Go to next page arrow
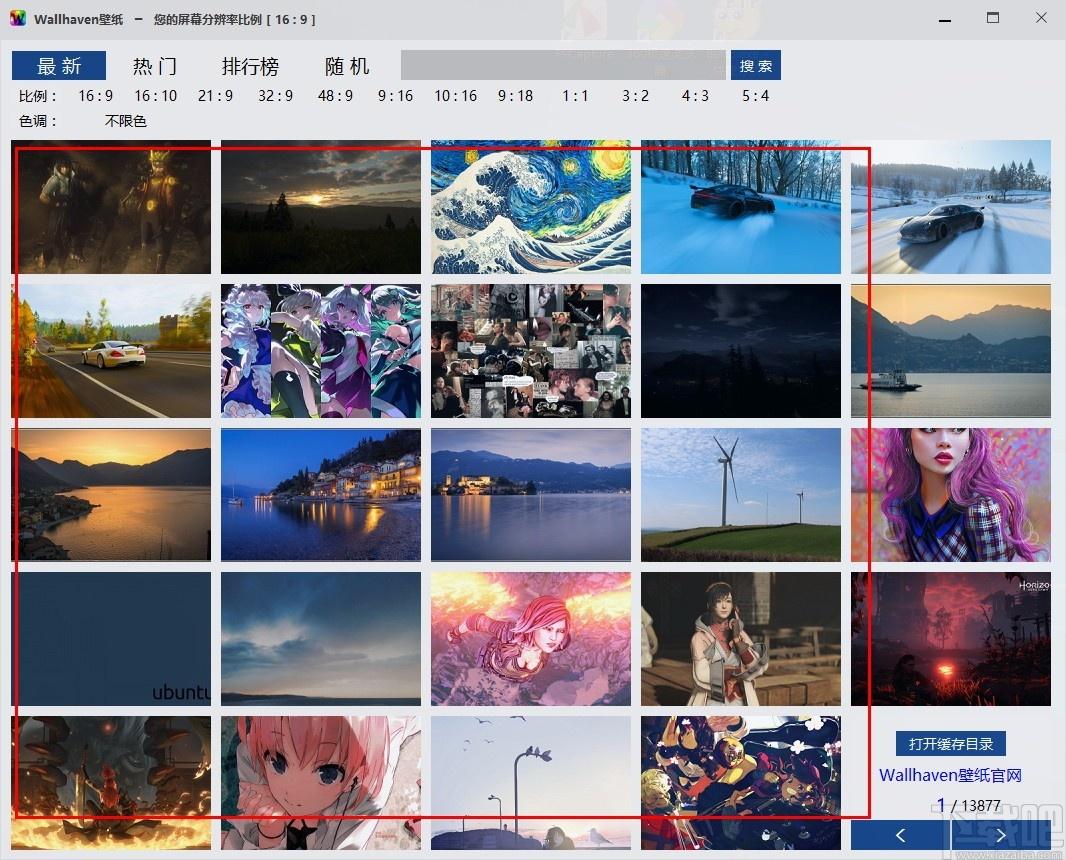This screenshot has width=1066, height=860. click(x=1001, y=836)
